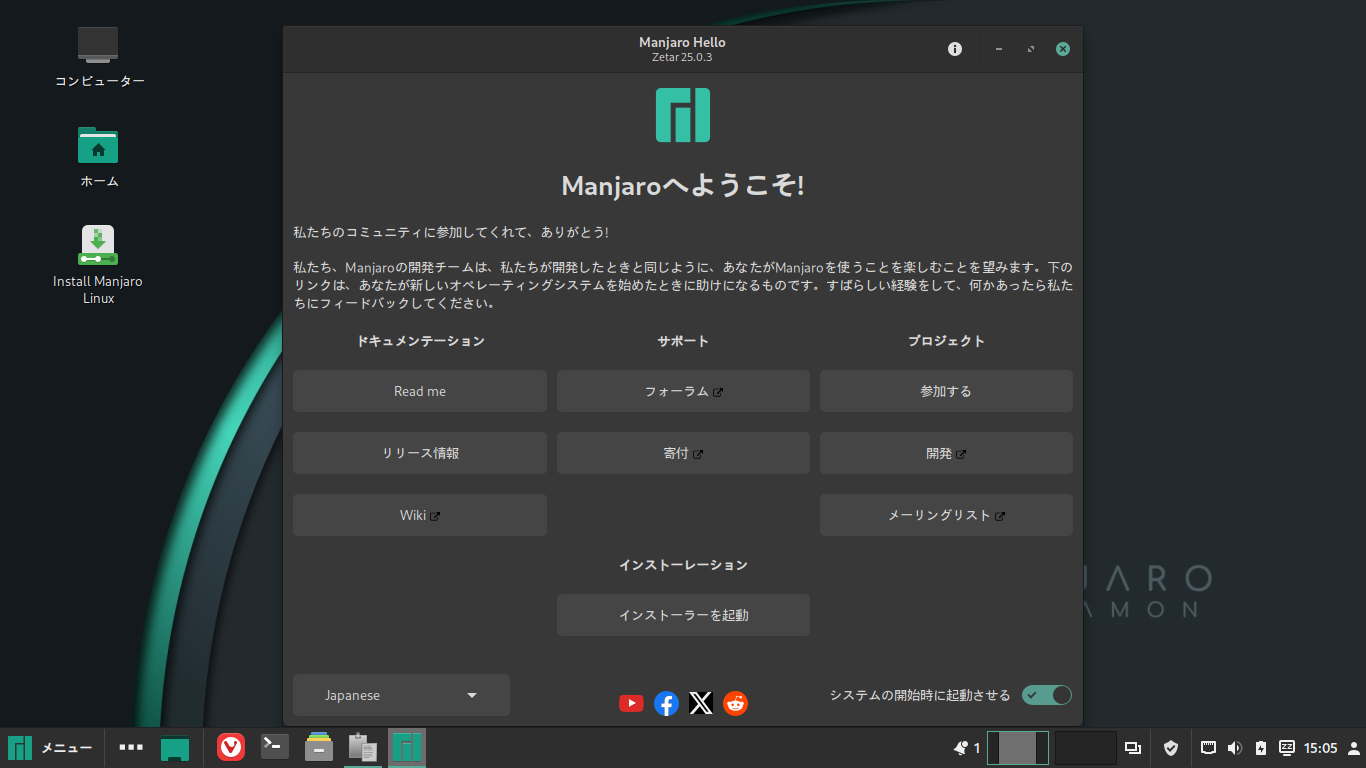Switch to the second workspace
The height and width of the screenshot is (768, 1366).
click(x=1086, y=748)
